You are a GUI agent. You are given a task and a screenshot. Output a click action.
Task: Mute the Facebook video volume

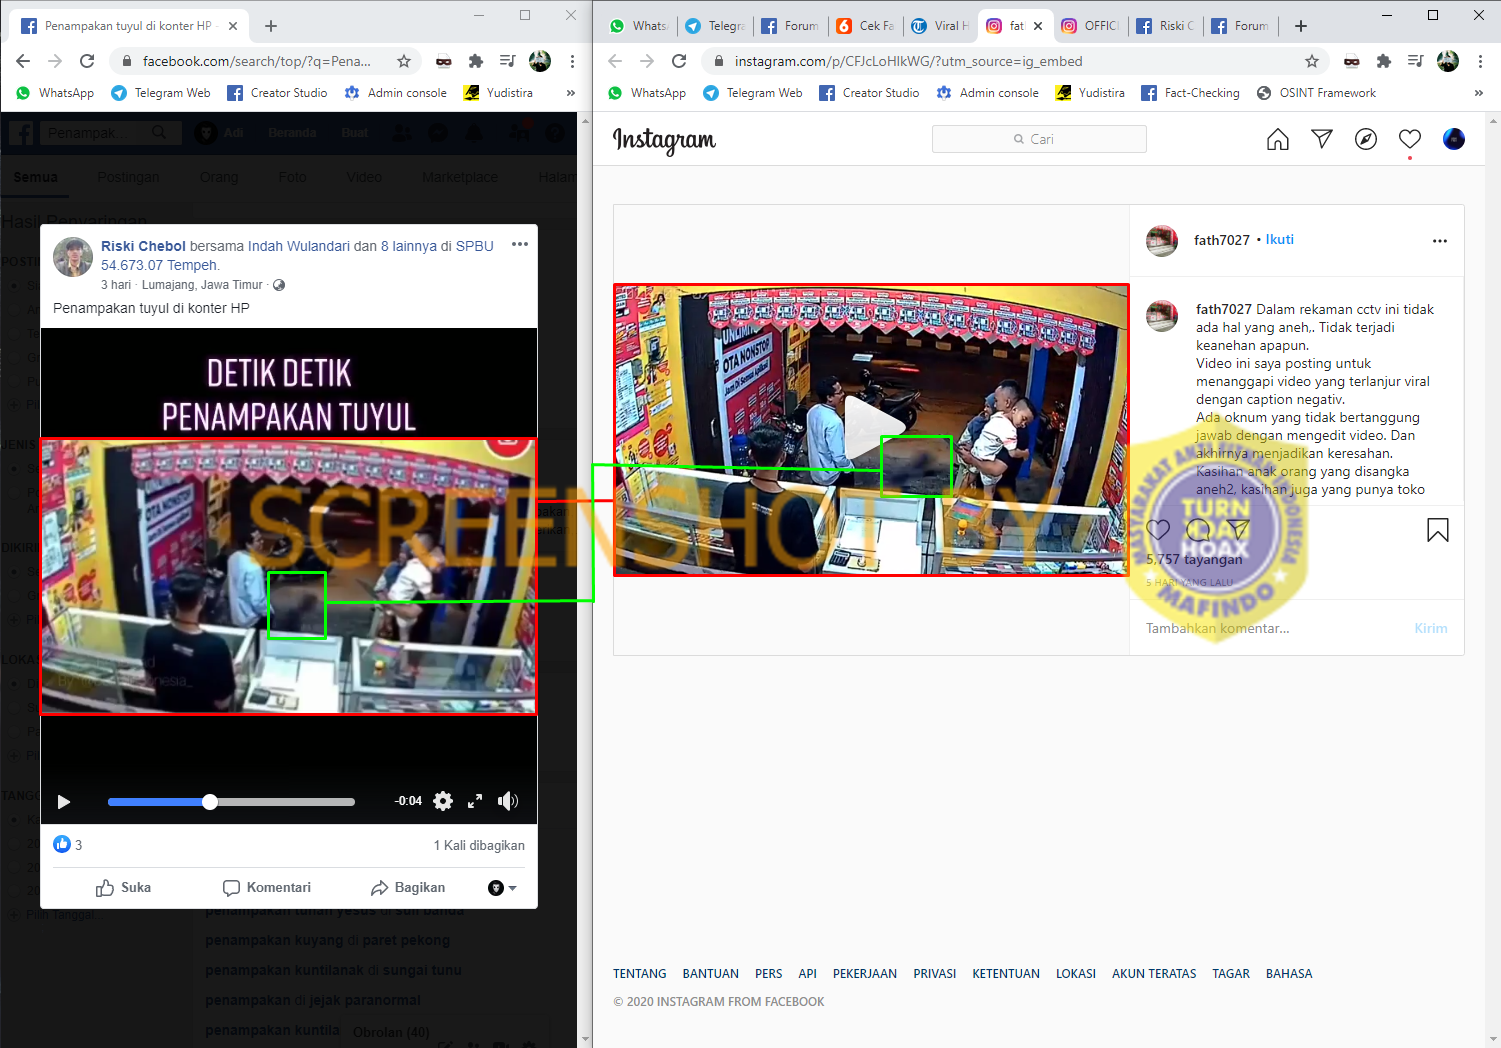508,801
